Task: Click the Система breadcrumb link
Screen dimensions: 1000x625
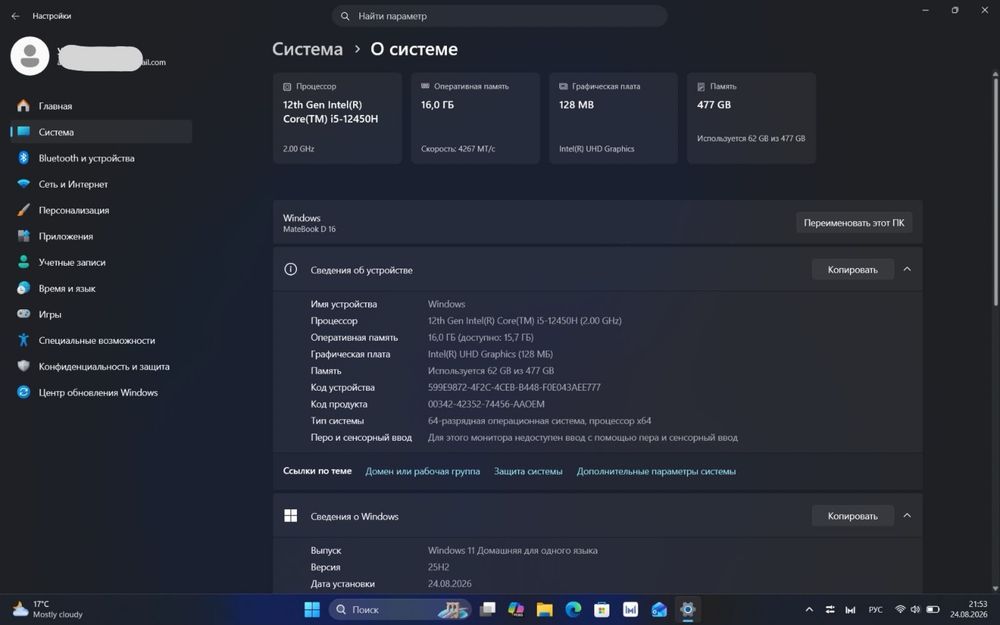Action: point(307,49)
